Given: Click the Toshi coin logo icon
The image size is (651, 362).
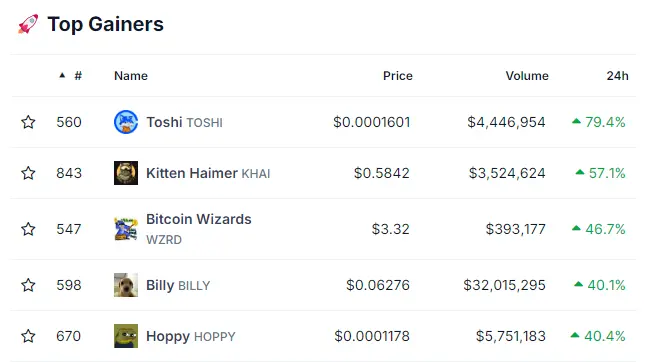Looking at the screenshot, I should [x=126, y=122].
